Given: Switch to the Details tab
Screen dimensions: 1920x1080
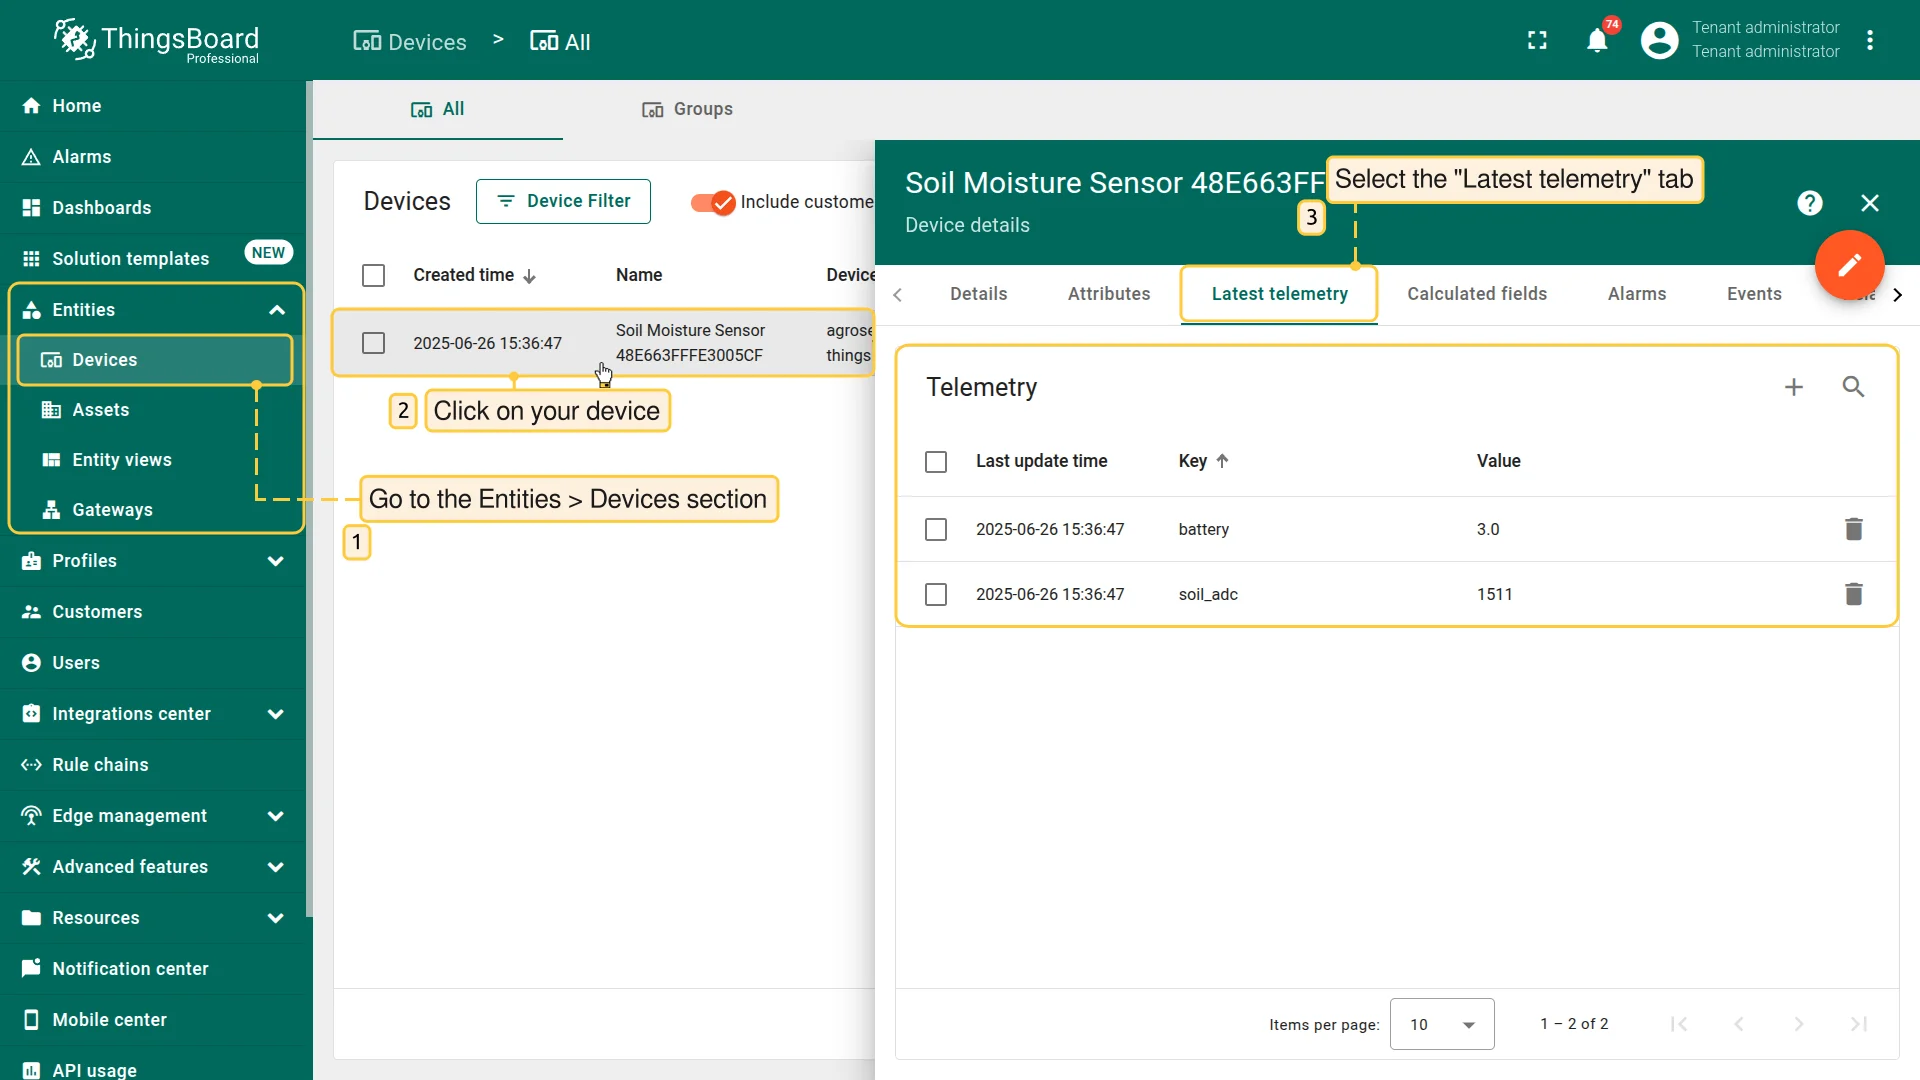Looking at the screenshot, I should point(978,294).
